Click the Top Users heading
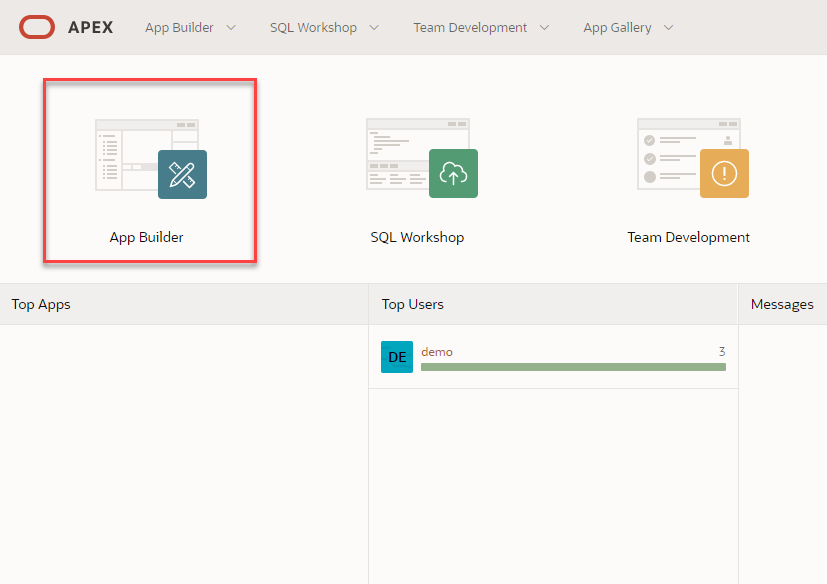This screenshot has height=584, width=827. pos(412,304)
